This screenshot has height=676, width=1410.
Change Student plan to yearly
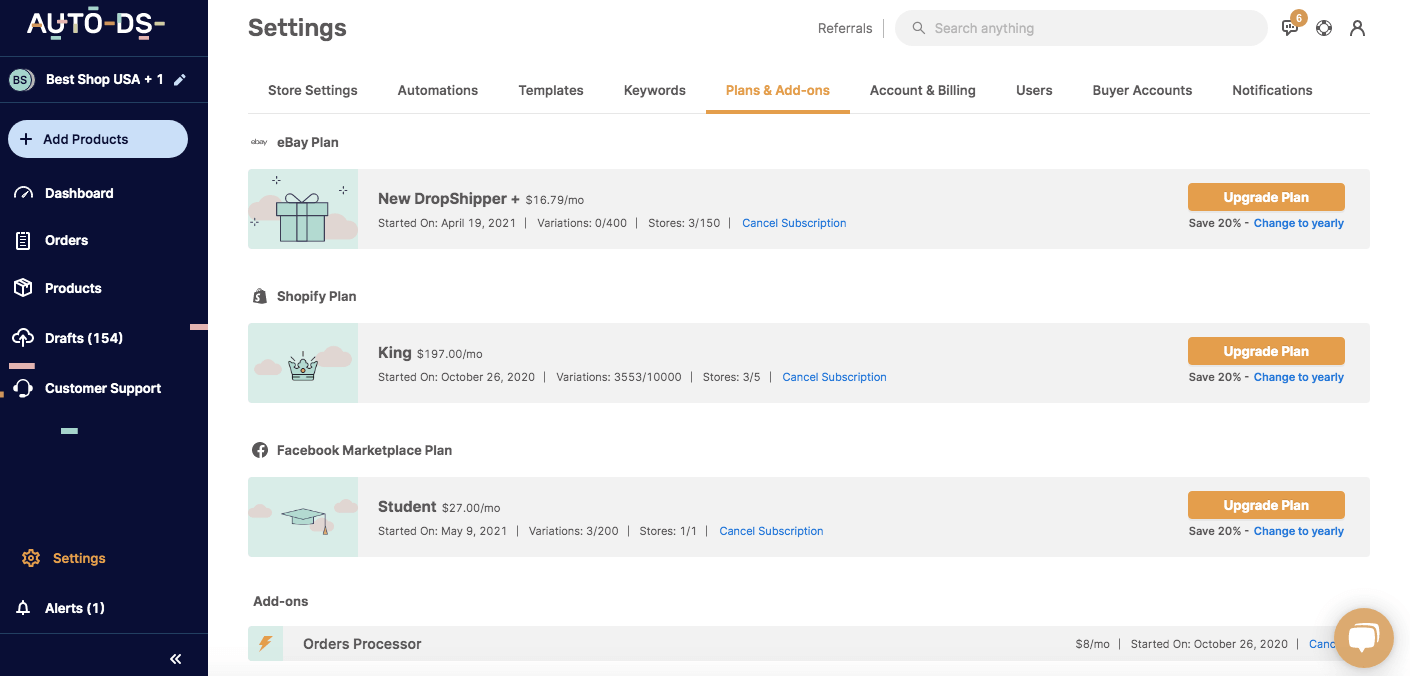(x=1299, y=531)
